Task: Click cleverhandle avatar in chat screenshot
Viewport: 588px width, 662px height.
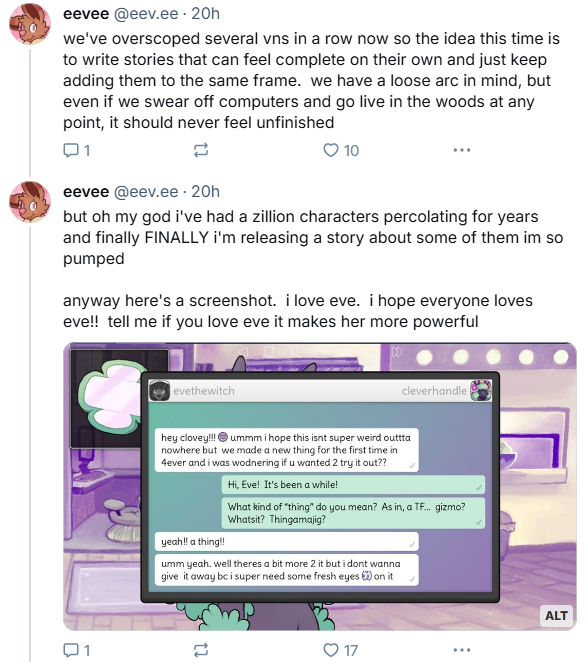Action: coord(481,391)
